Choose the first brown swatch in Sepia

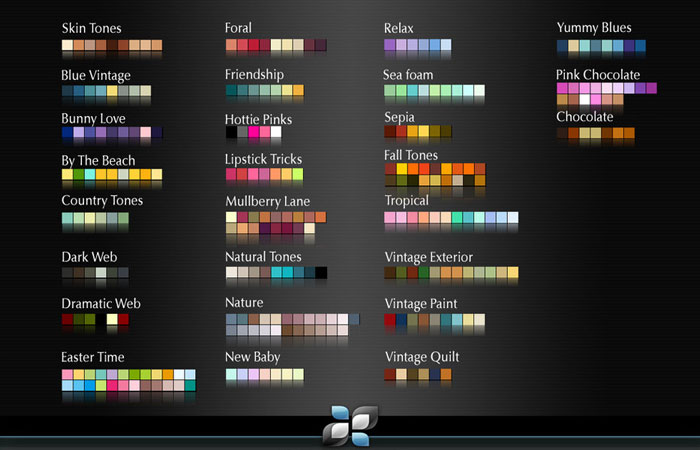(390, 131)
